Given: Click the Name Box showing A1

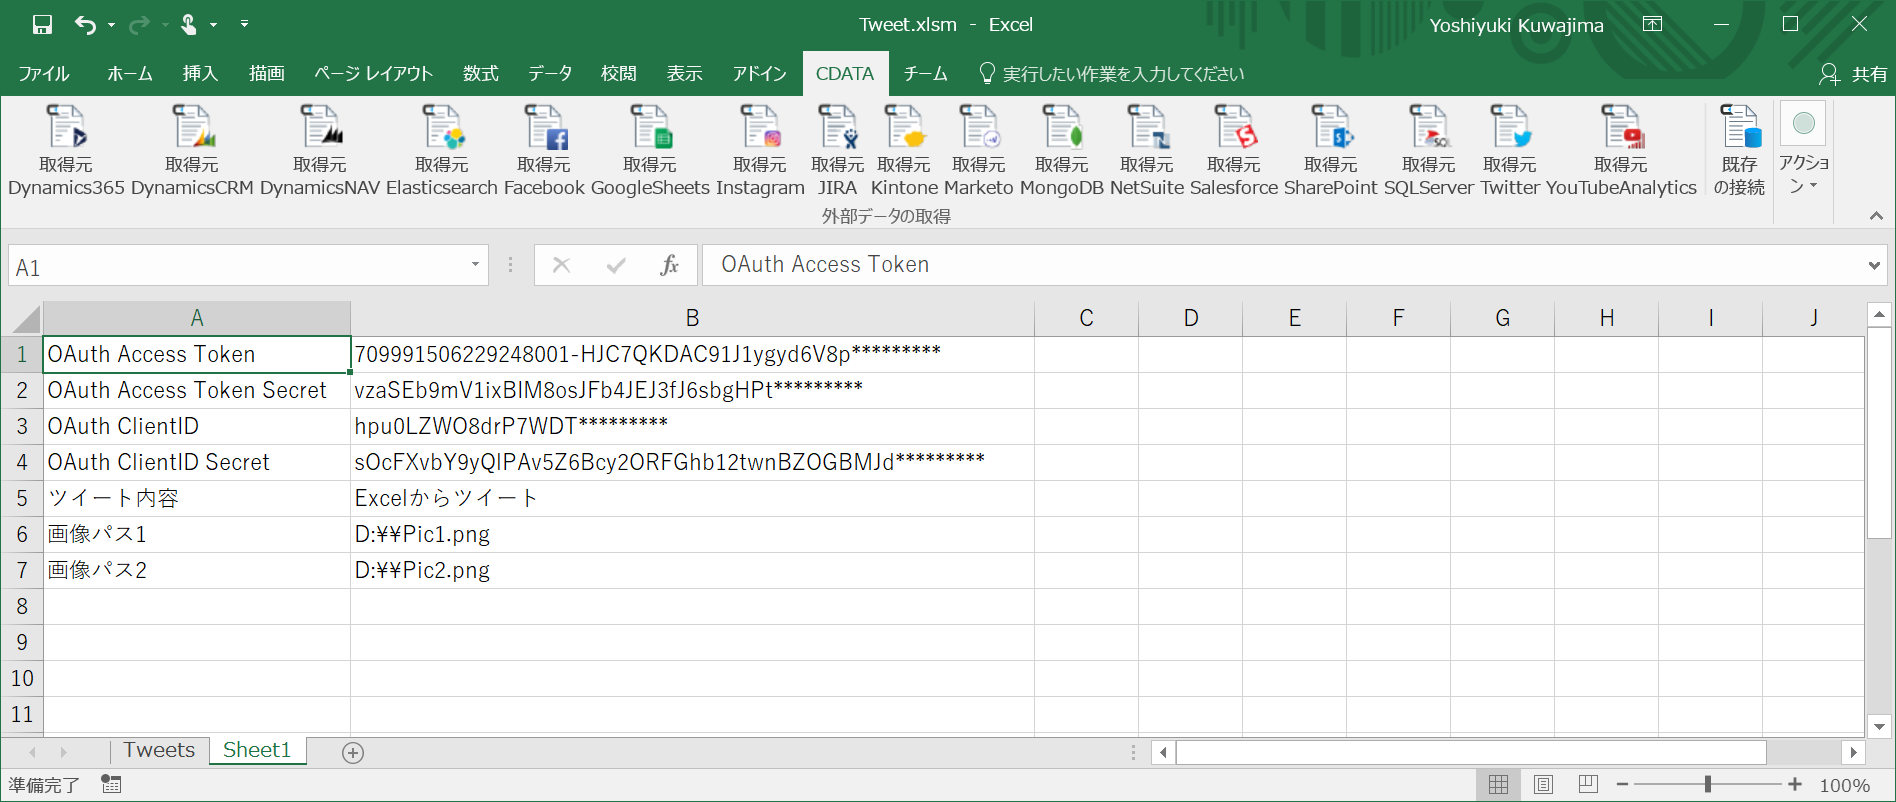Looking at the screenshot, I should [x=238, y=266].
